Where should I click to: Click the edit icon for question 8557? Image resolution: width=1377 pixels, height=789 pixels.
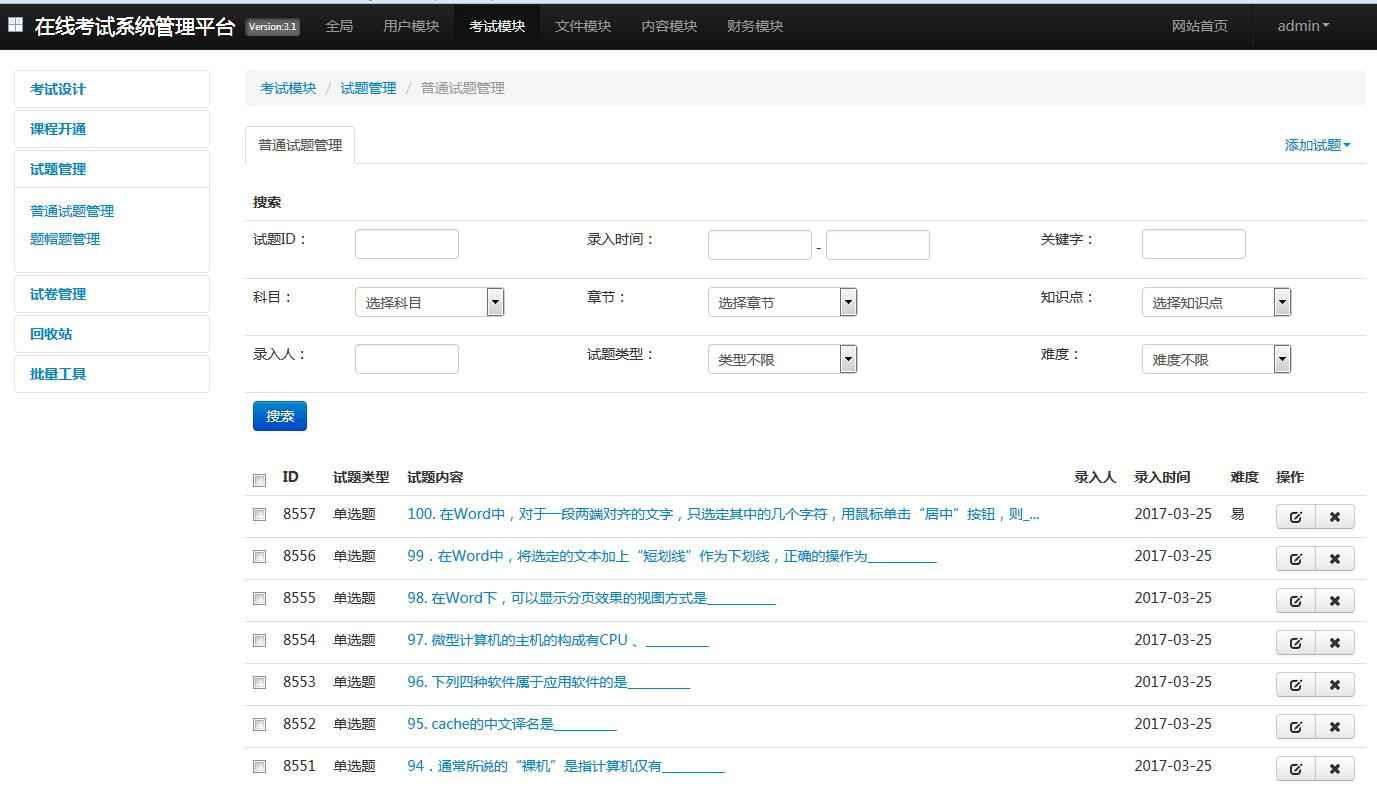pyautogui.click(x=1295, y=517)
